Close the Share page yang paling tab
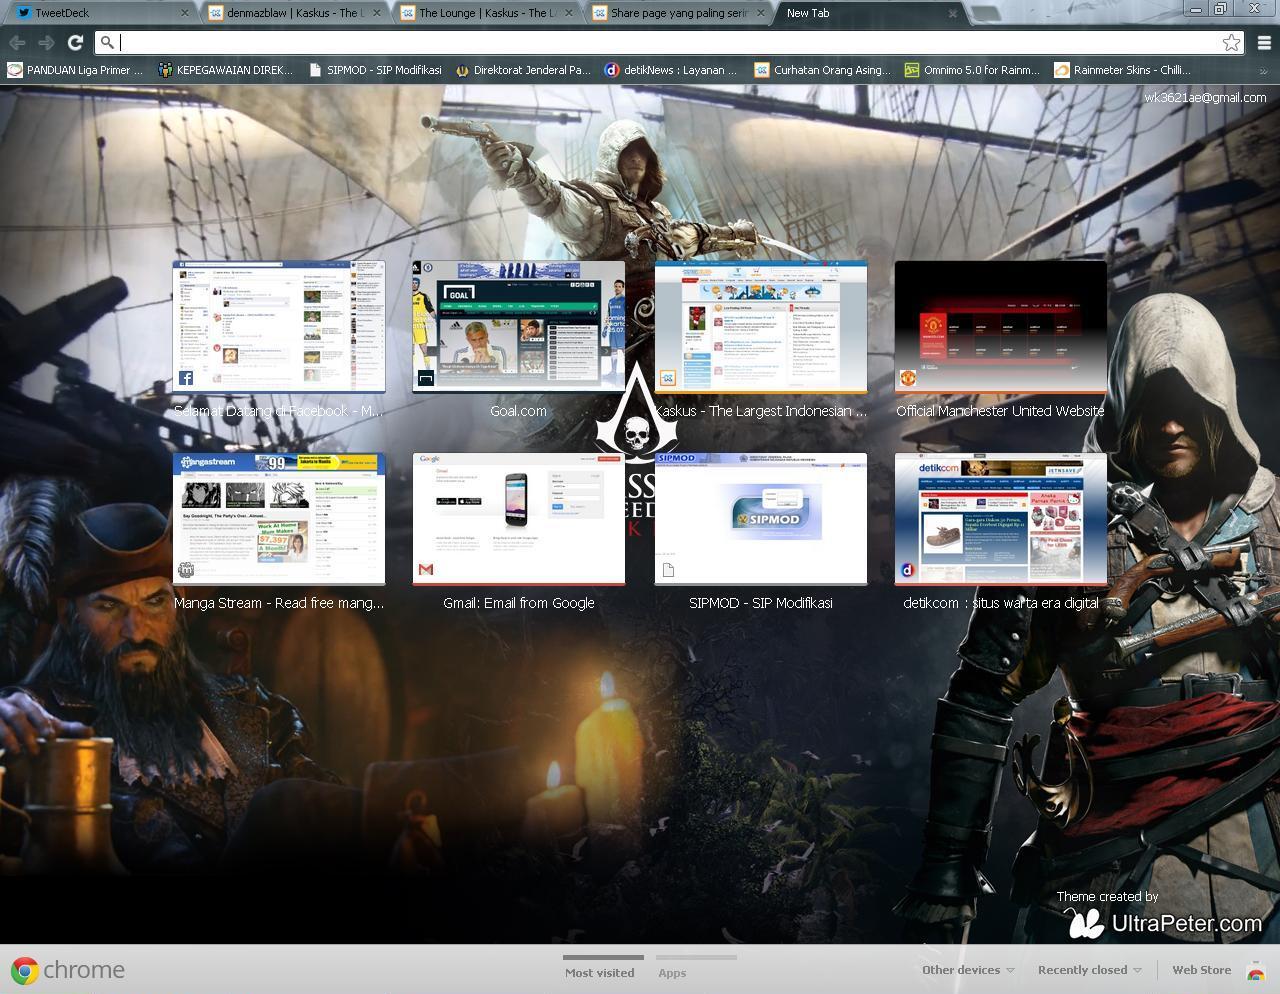This screenshot has width=1280, height=994. [x=761, y=13]
